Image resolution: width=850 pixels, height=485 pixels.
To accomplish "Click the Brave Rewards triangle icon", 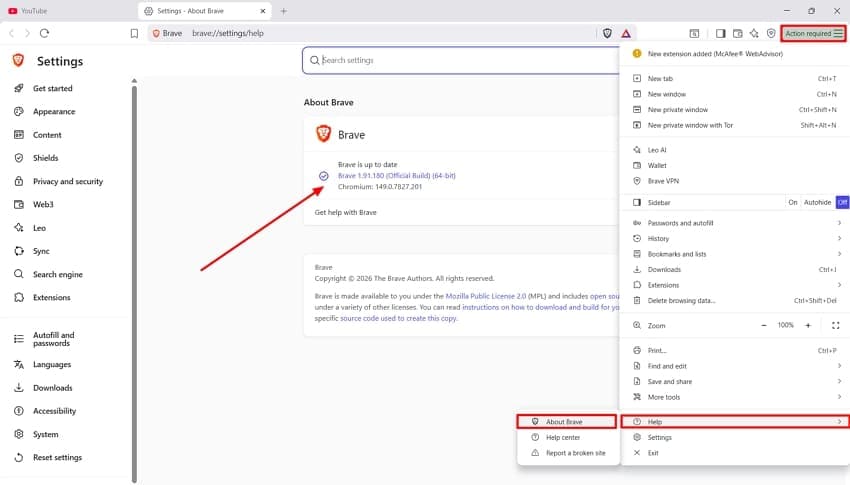I will [626, 34].
